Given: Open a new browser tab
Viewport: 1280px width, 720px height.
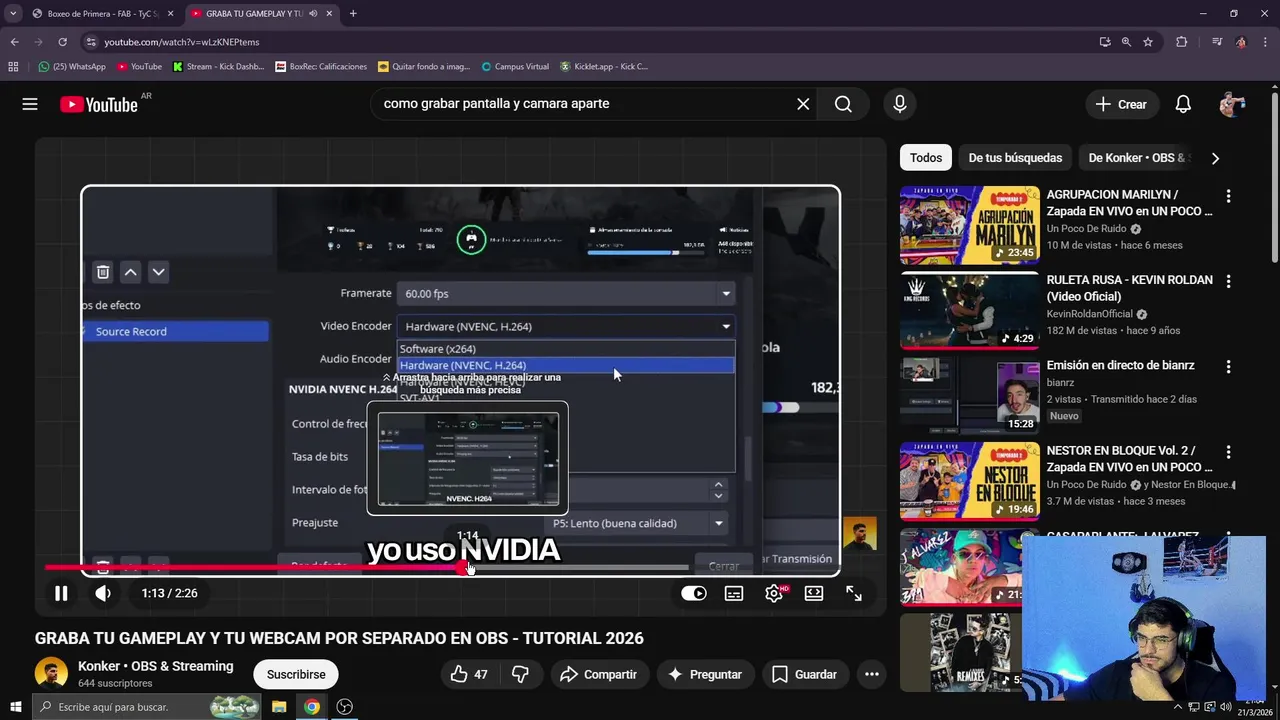Looking at the screenshot, I should click(353, 14).
